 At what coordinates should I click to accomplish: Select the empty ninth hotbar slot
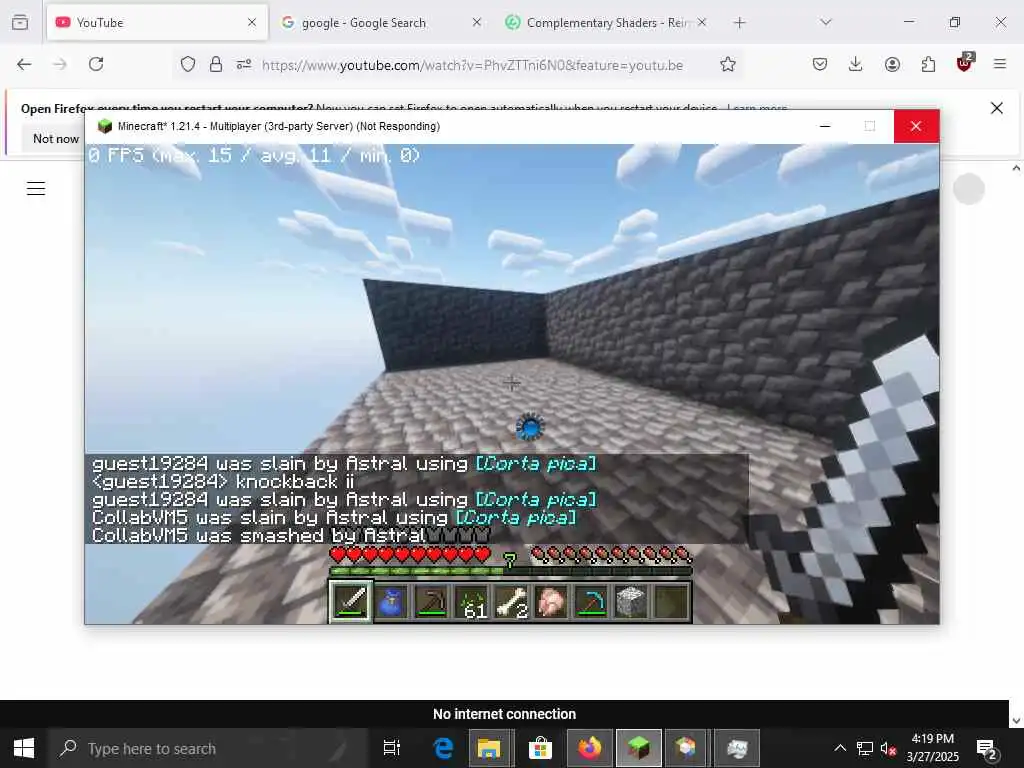click(x=671, y=601)
